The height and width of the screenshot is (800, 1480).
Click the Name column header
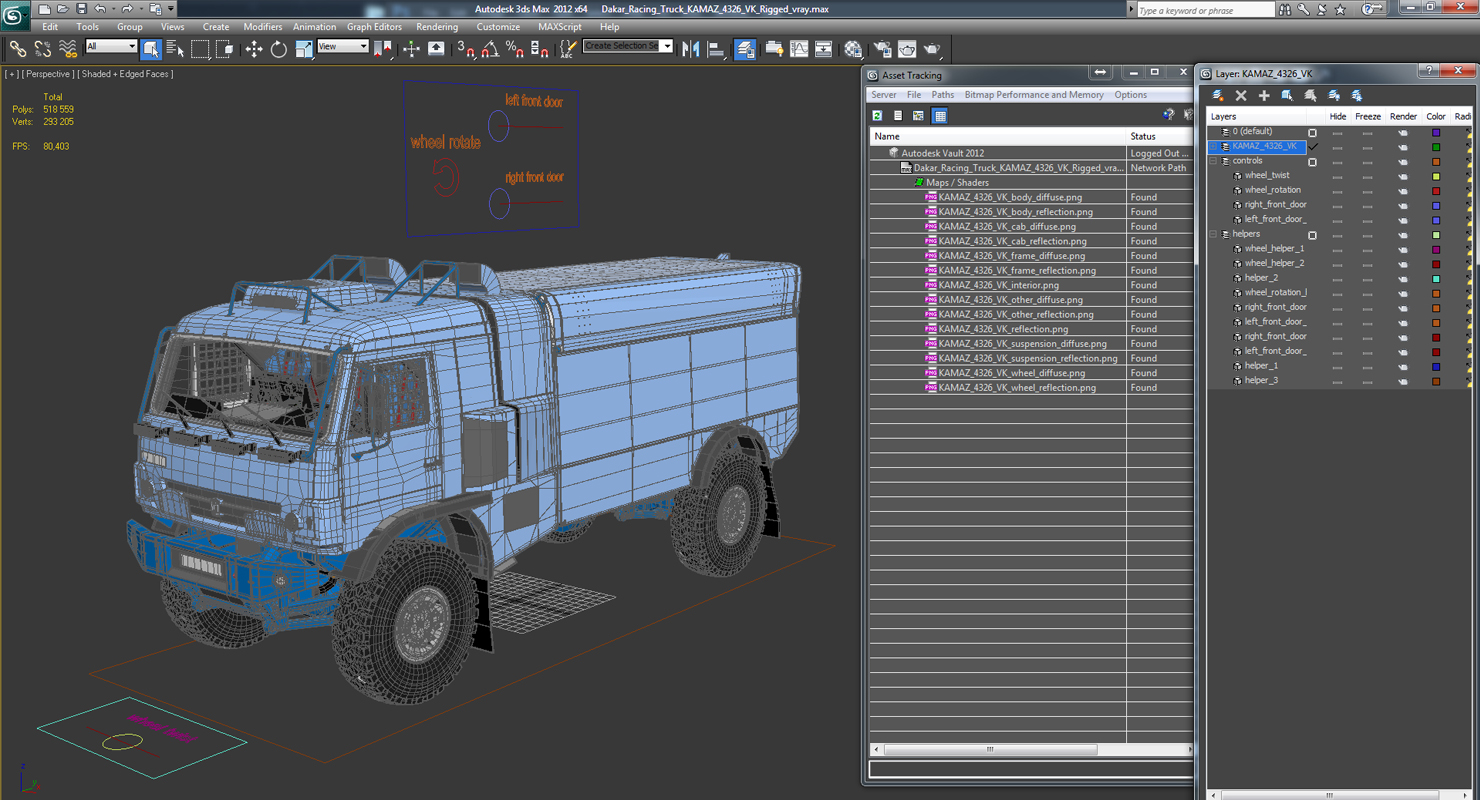click(998, 136)
